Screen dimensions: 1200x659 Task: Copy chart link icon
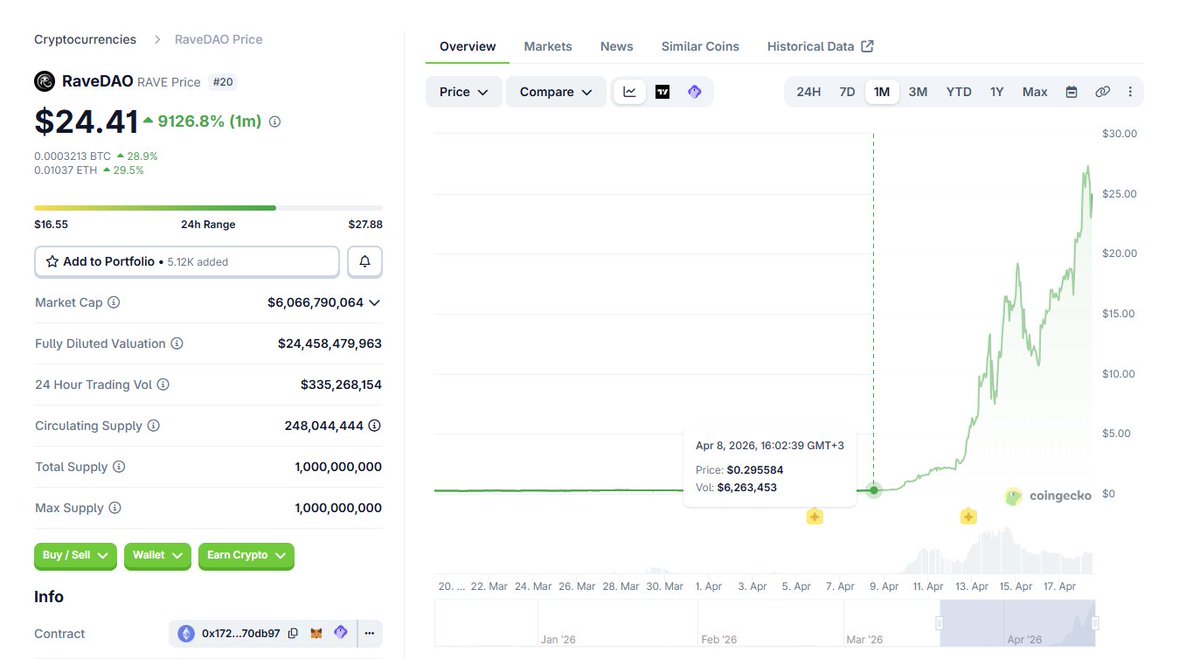[x=1102, y=92]
